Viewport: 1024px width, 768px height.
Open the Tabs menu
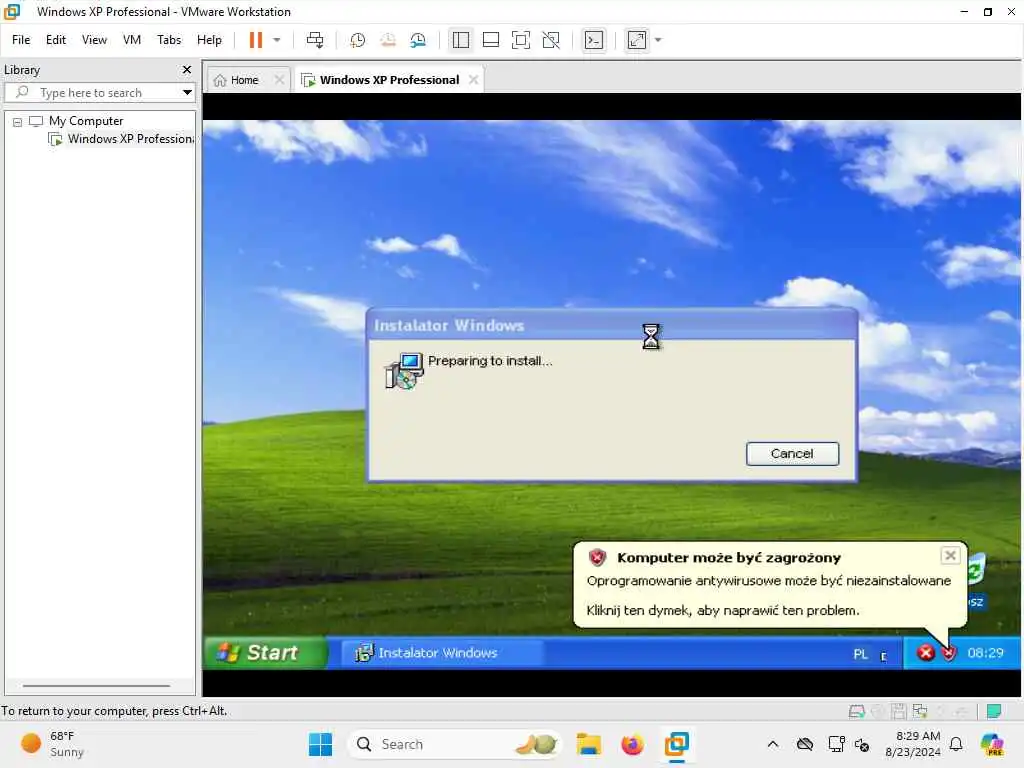pos(168,40)
